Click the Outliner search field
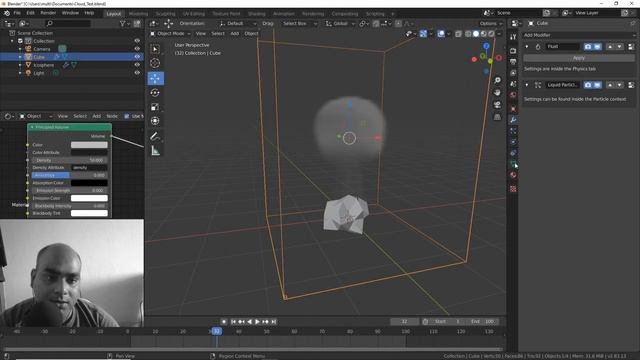This screenshot has width=640, height=360. [x=67, y=24]
